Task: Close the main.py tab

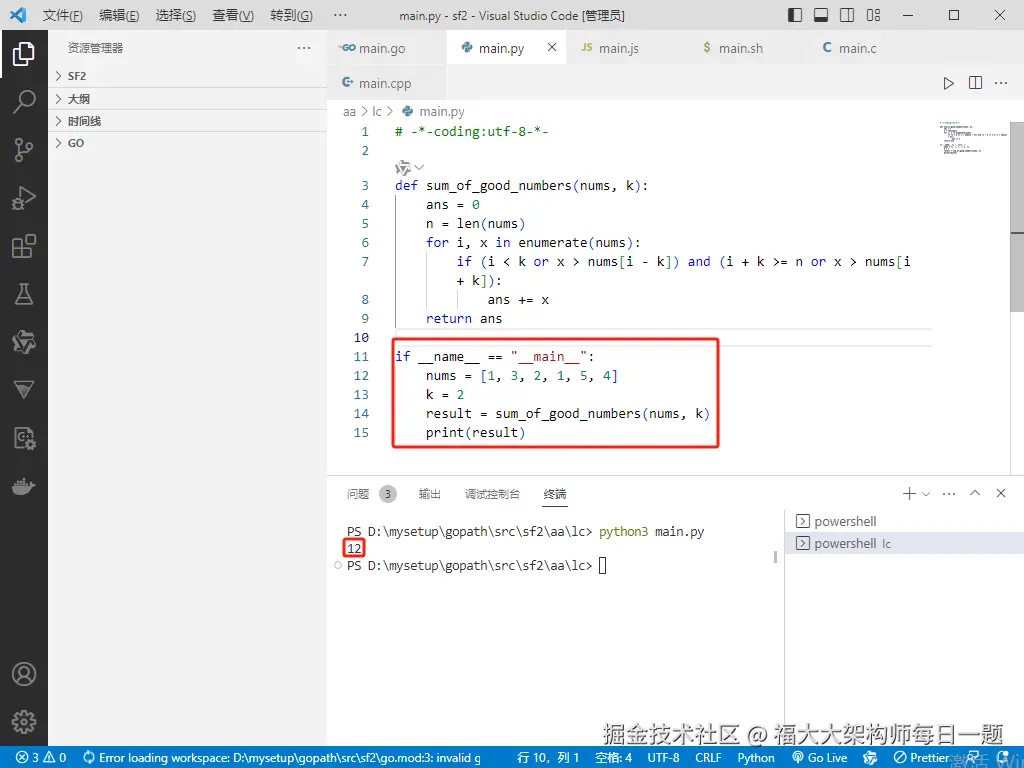Action: pos(552,47)
